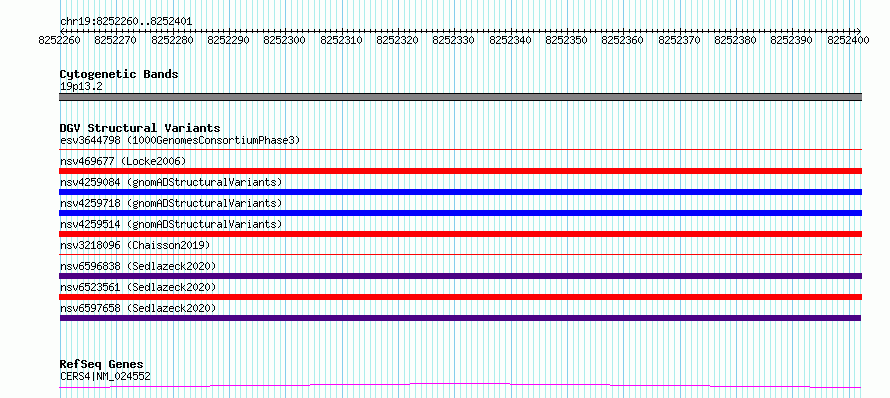The height and width of the screenshot is (398, 890).
Task: Click the 8252260 ruler coordinate
Action: coord(60,40)
